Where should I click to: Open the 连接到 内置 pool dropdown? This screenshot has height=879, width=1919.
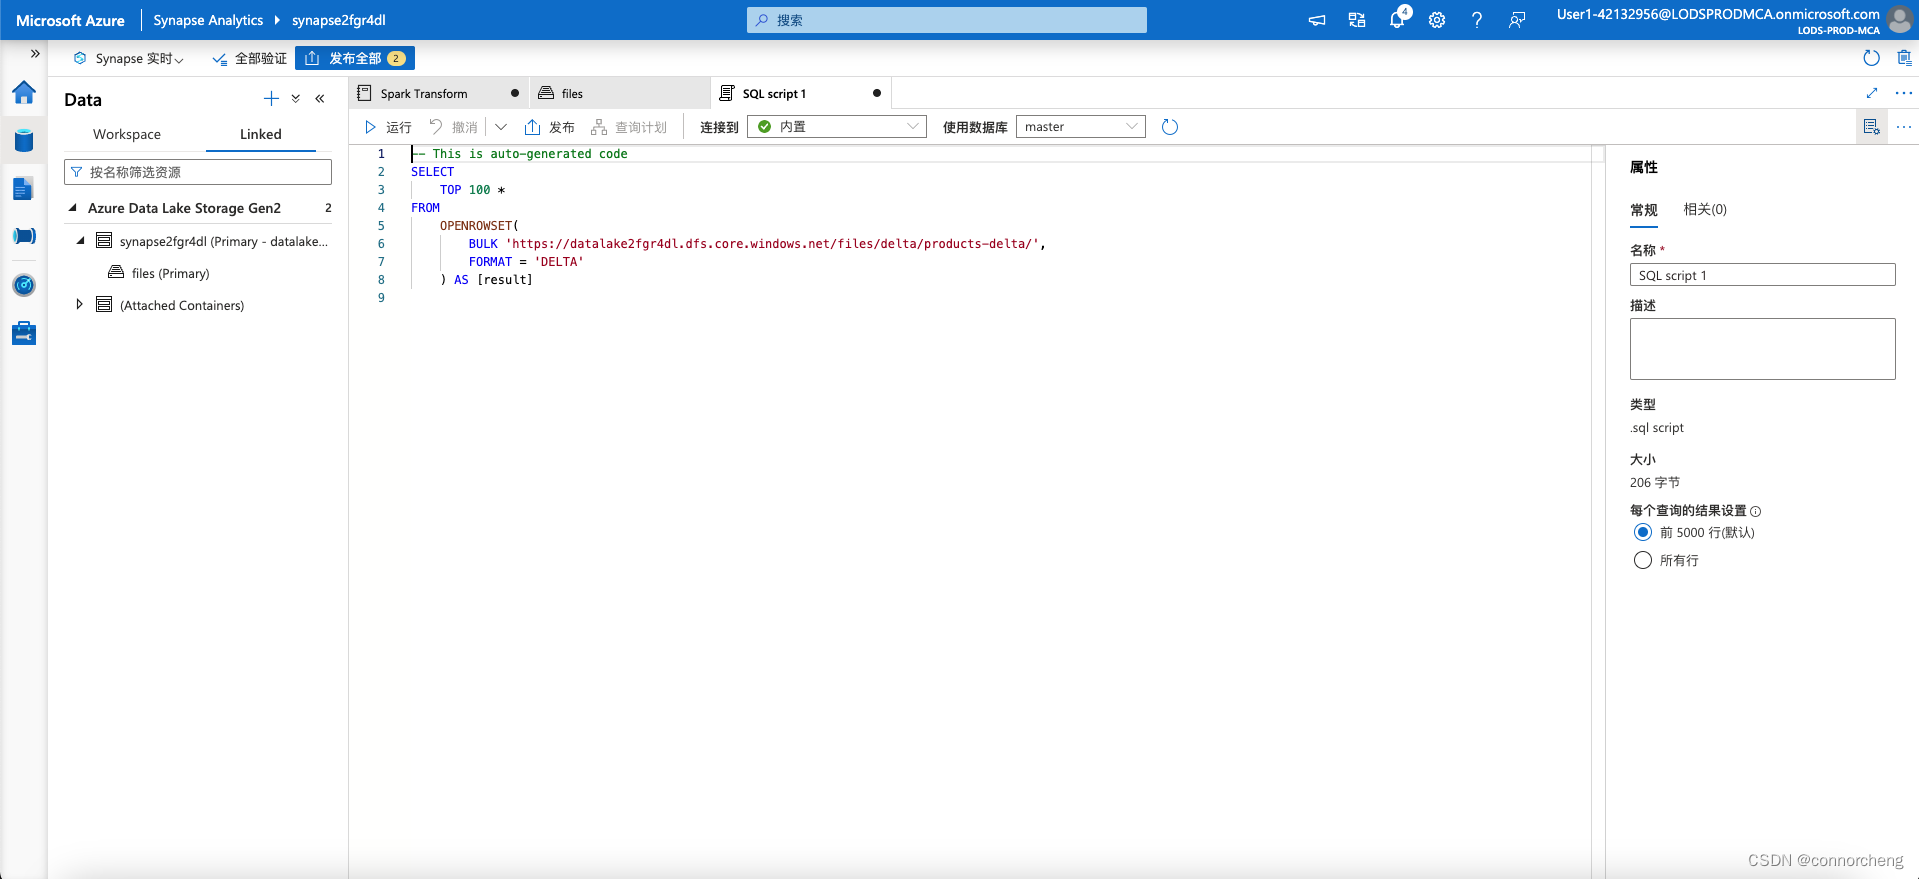point(837,127)
